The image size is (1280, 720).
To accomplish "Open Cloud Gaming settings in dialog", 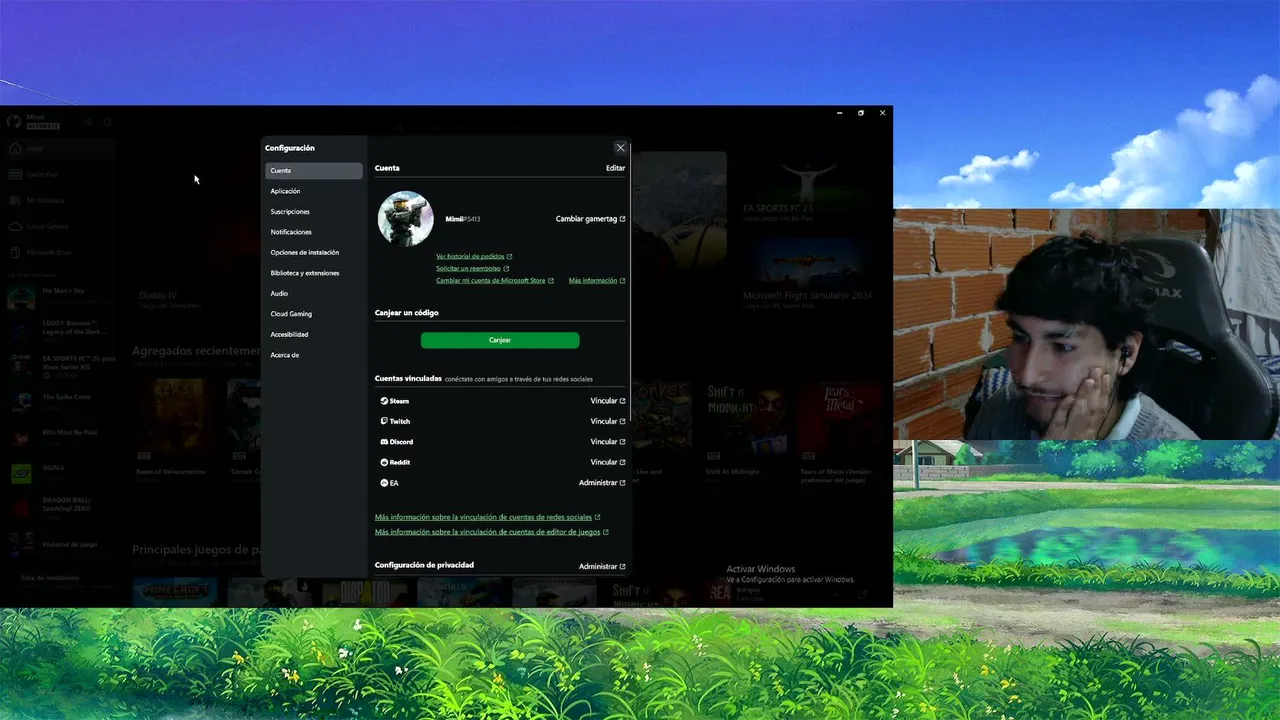I will click(x=314, y=314).
